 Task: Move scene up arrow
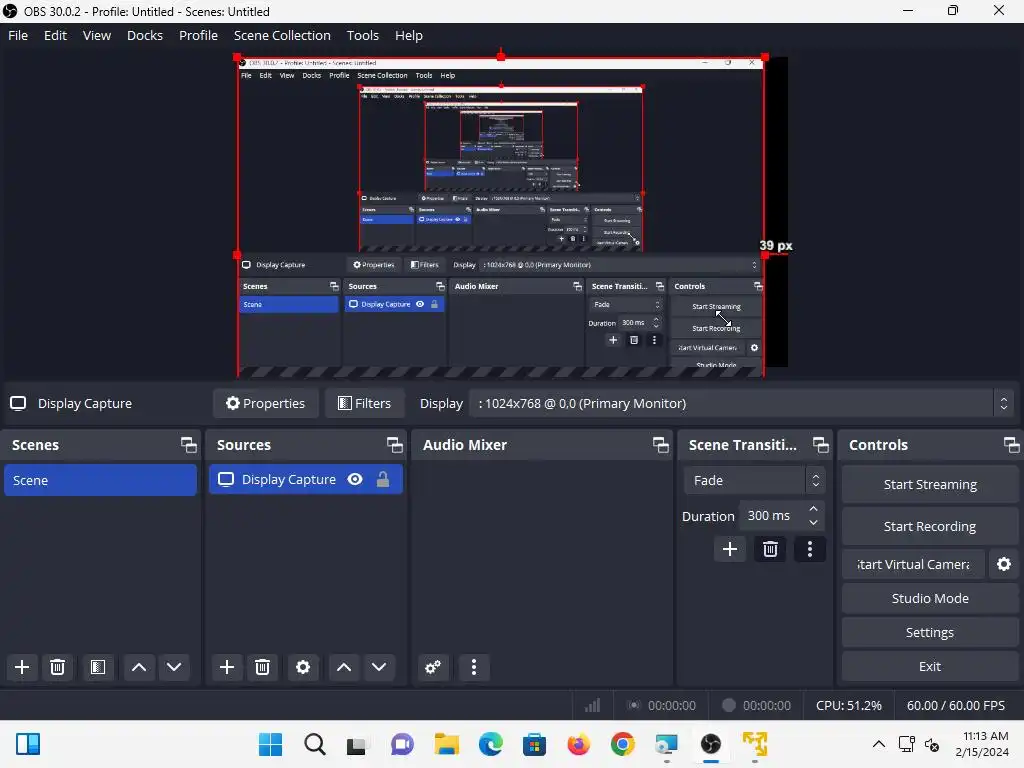click(x=139, y=667)
